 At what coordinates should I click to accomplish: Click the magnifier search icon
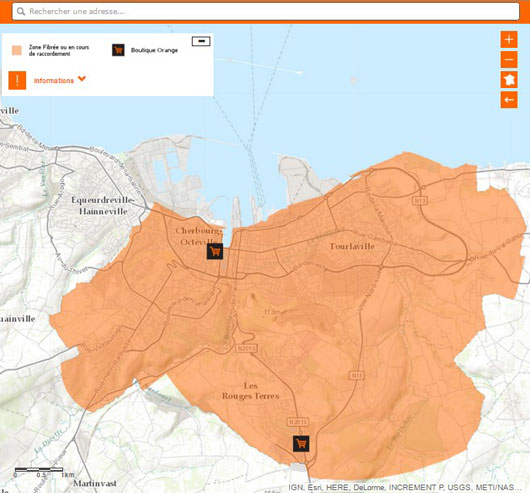pos(21,11)
